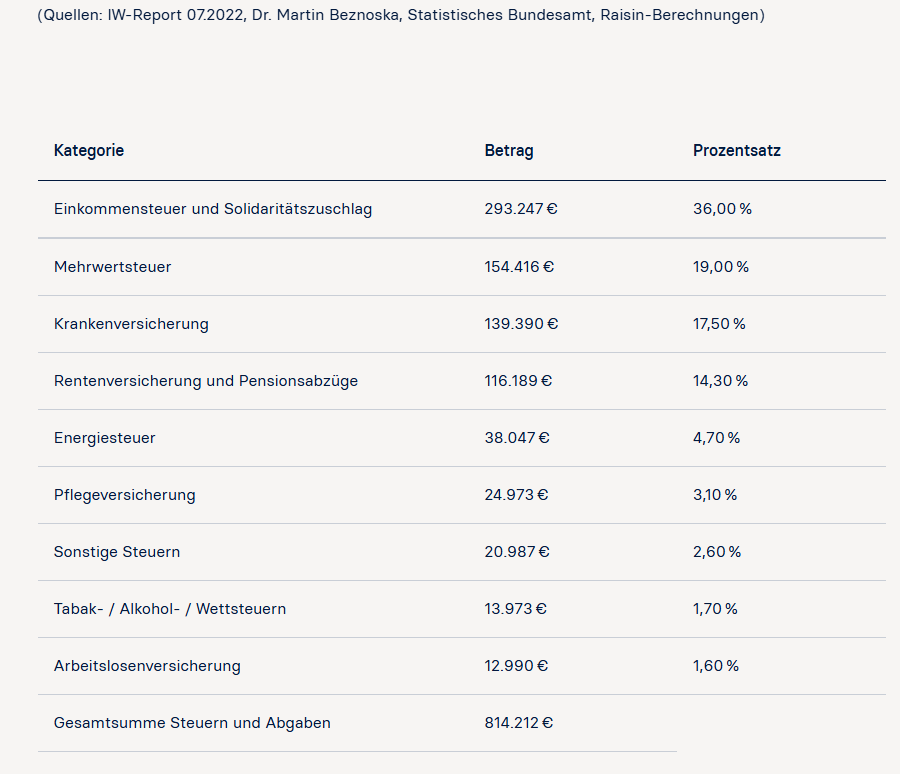Click Gesamtsumme Steuern und Abgaben label
Image resolution: width=900 pixels, height=774 pixels.
[192, 723]
